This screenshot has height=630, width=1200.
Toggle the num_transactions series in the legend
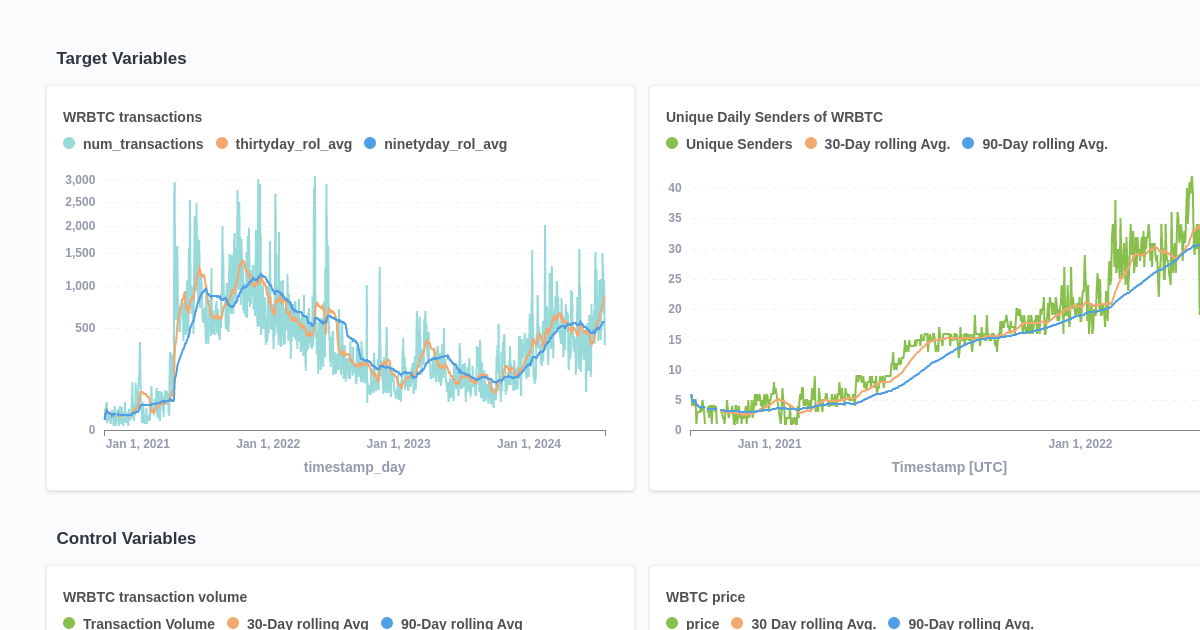(x=143, y=144)
